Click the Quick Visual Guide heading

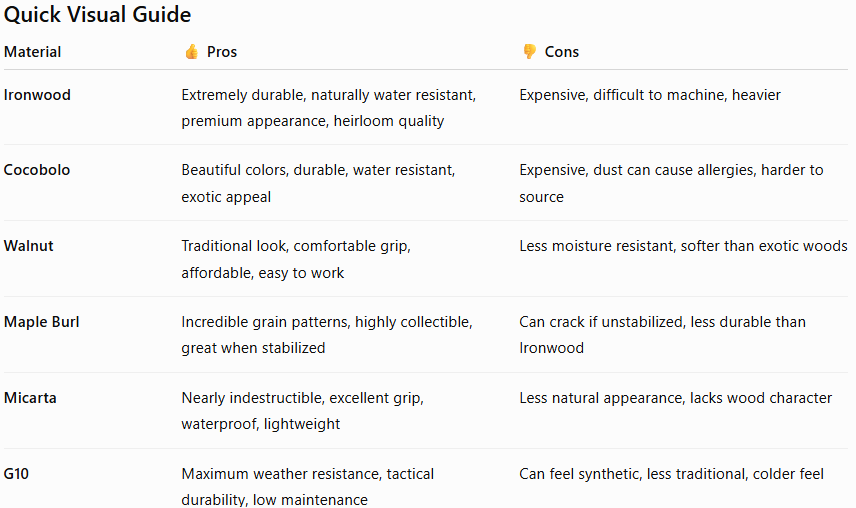tap(98, 14)
